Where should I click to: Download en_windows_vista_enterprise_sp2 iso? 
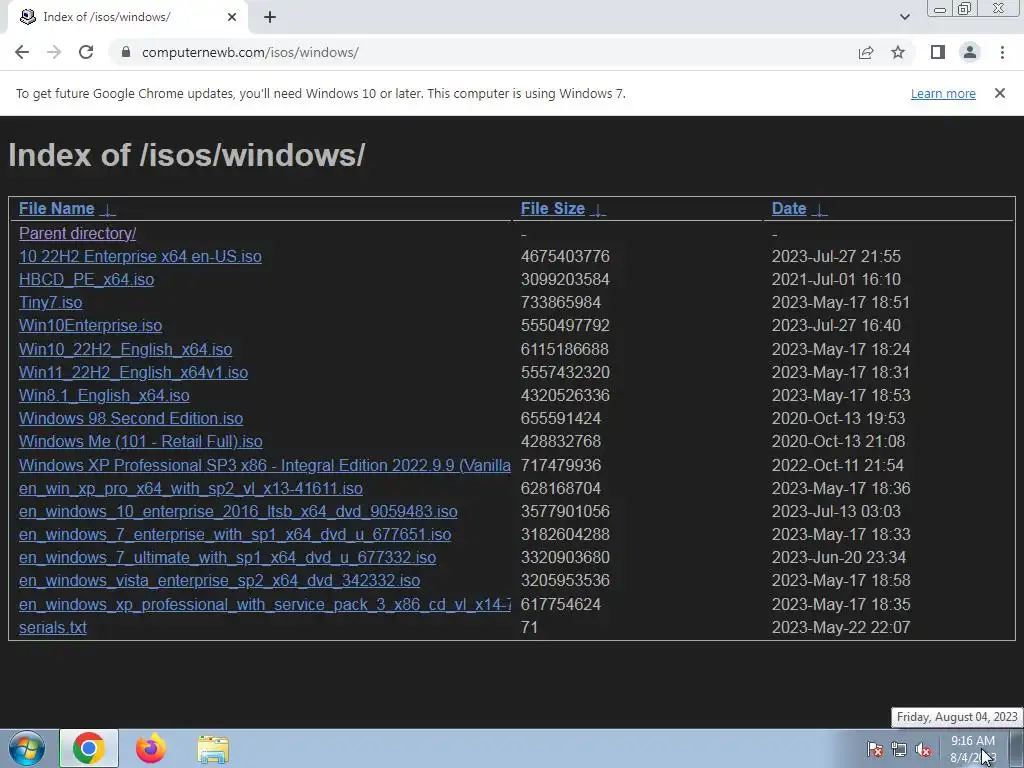coord(219,580)
